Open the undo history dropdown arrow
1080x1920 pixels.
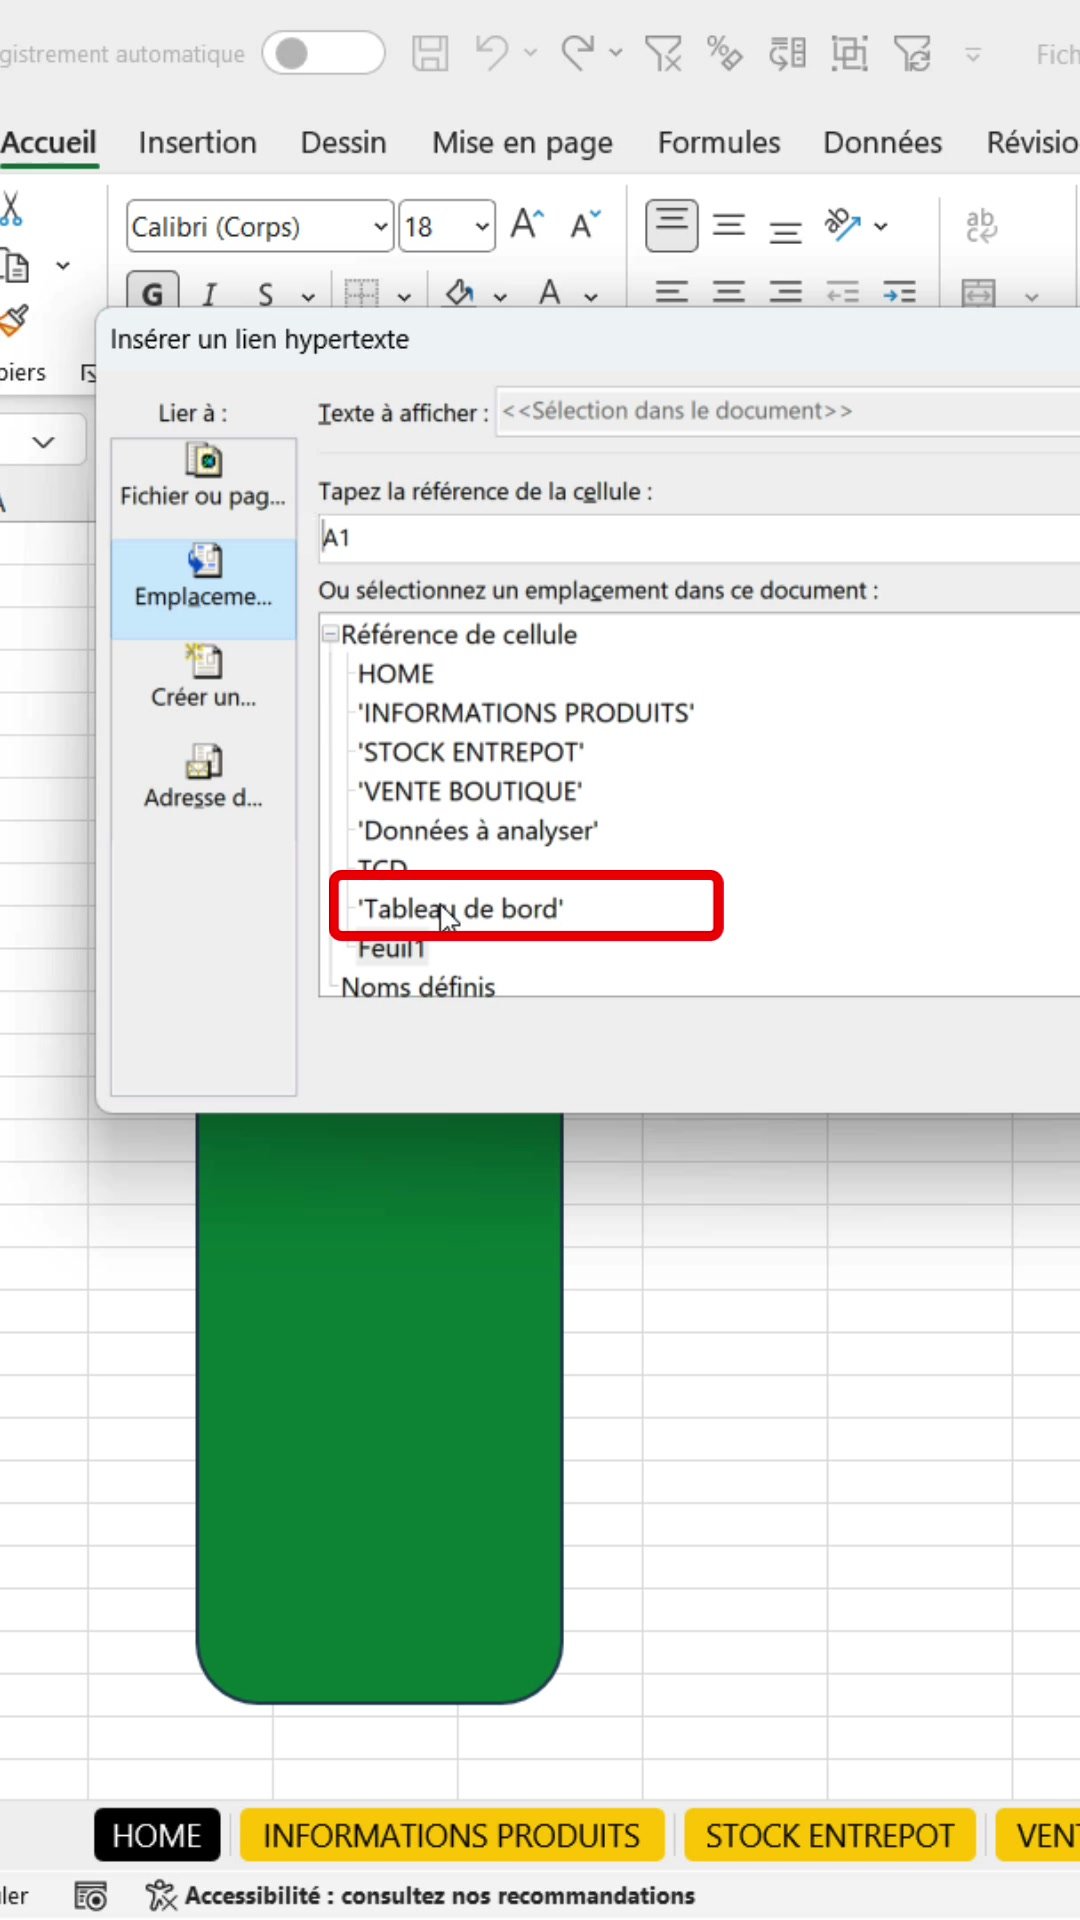tap(531, 53)
